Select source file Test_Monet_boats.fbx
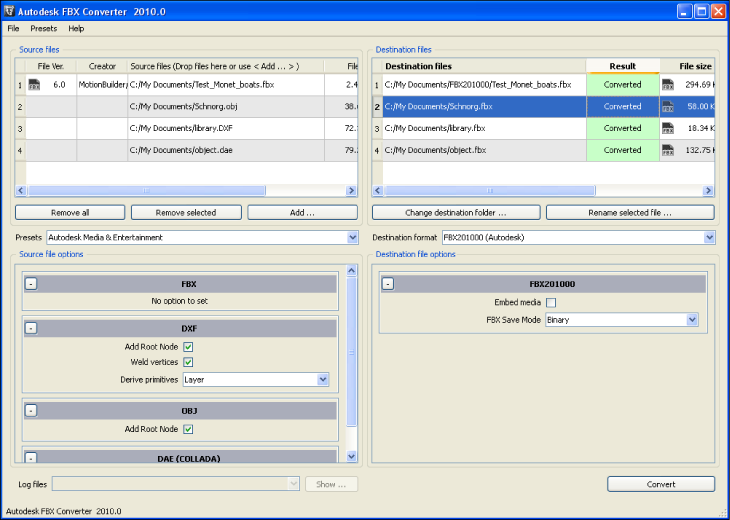Viewport: 730px width, 520px height. [226, 85]
